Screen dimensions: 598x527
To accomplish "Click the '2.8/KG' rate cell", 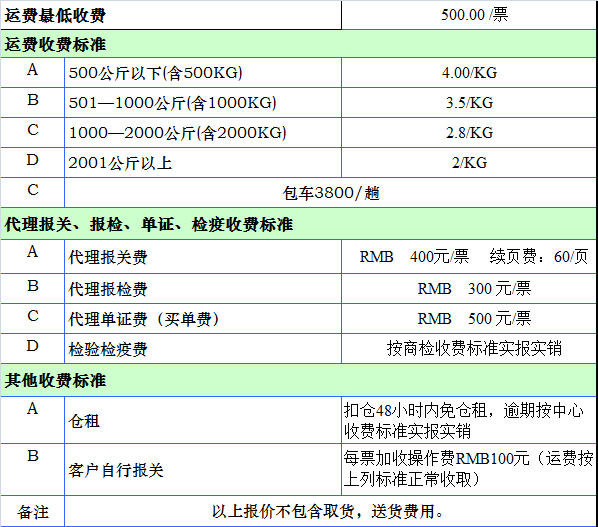I will tap(469, 133).
